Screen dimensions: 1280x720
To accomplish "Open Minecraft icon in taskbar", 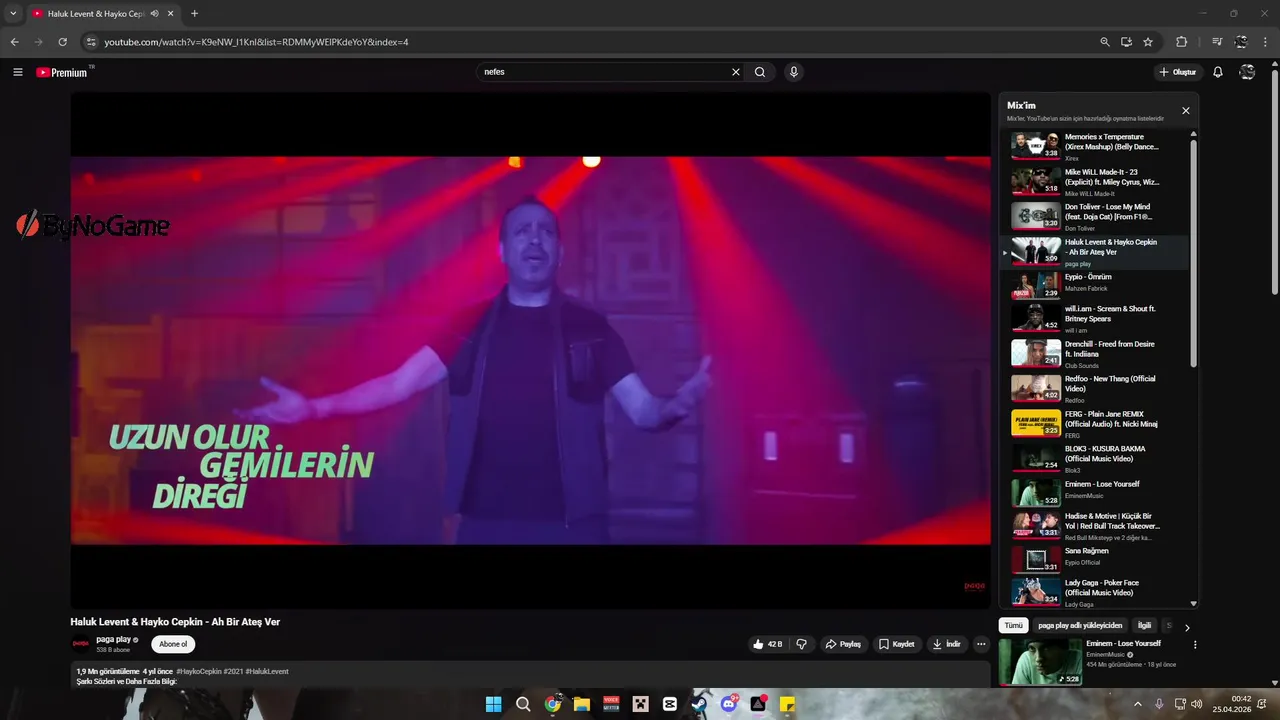I will pos(640,704).
